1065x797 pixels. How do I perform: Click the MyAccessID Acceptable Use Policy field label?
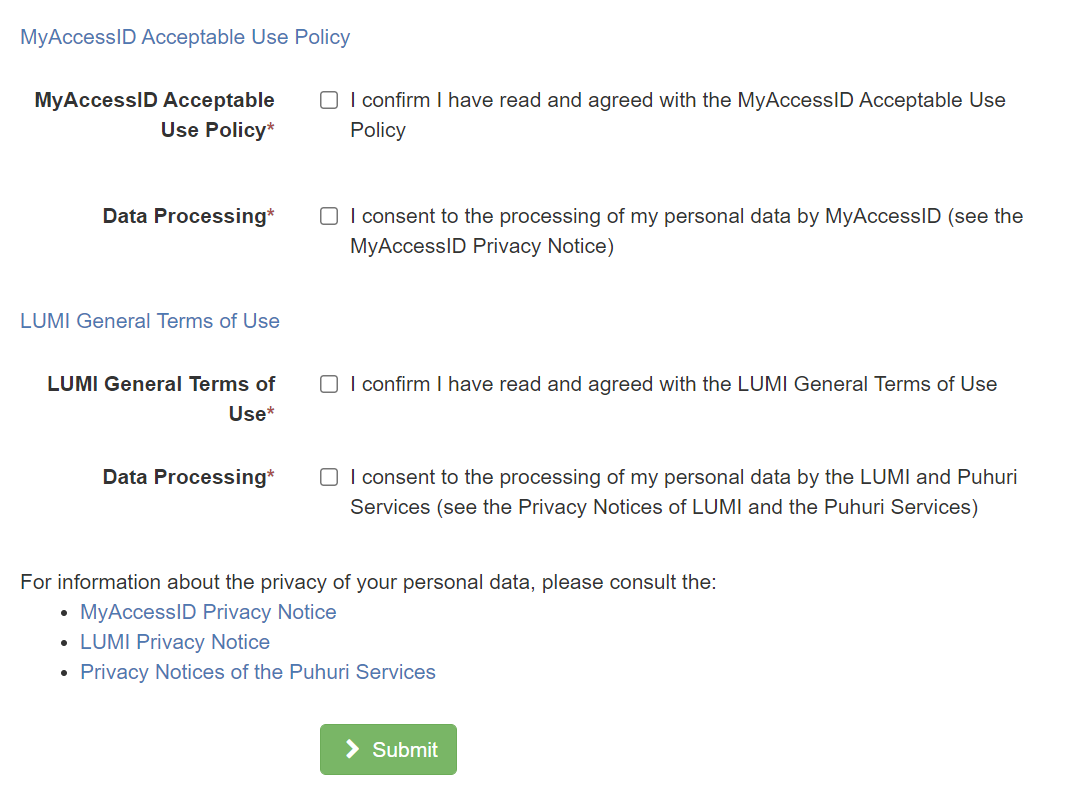tap(154, 114)
